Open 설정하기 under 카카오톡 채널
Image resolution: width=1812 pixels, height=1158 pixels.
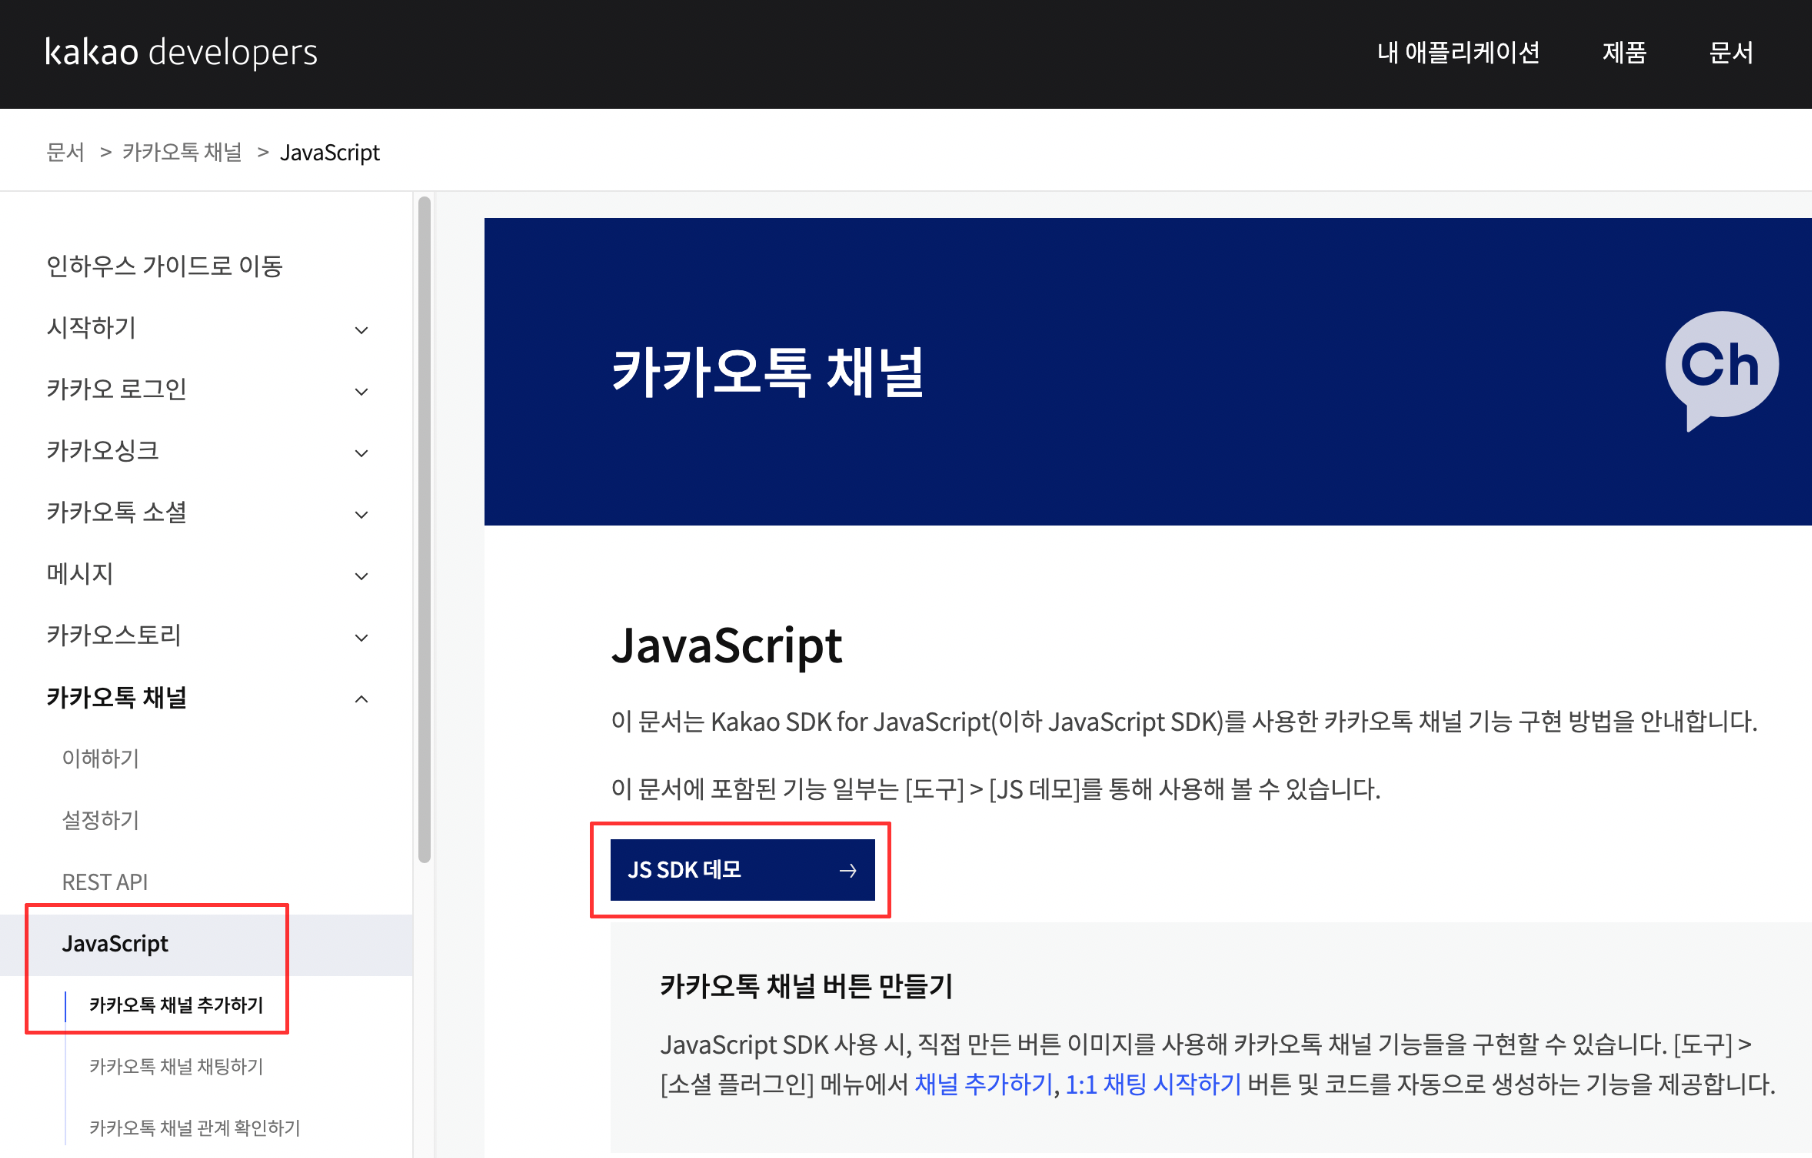100,820
